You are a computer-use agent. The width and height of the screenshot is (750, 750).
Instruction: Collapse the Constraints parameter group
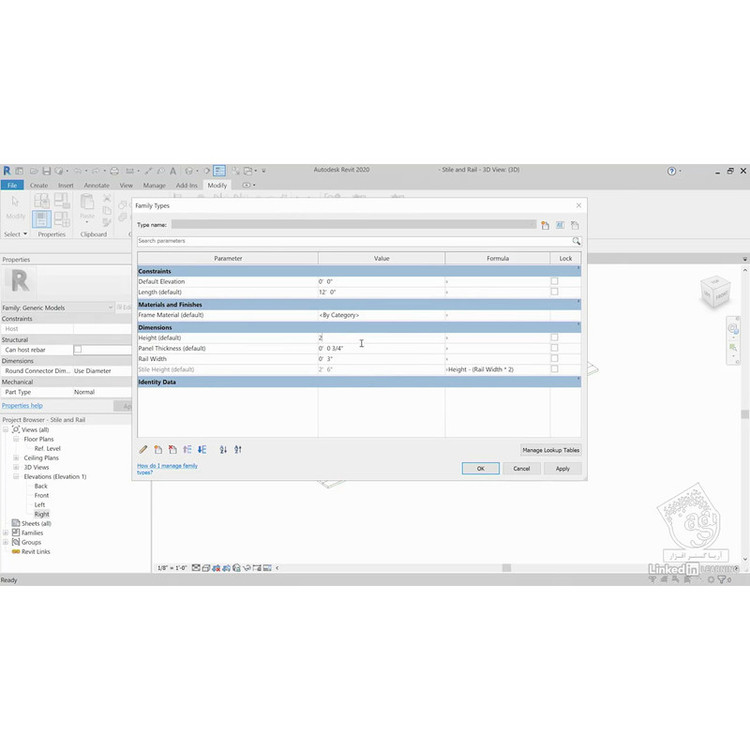tap(578, 271)
